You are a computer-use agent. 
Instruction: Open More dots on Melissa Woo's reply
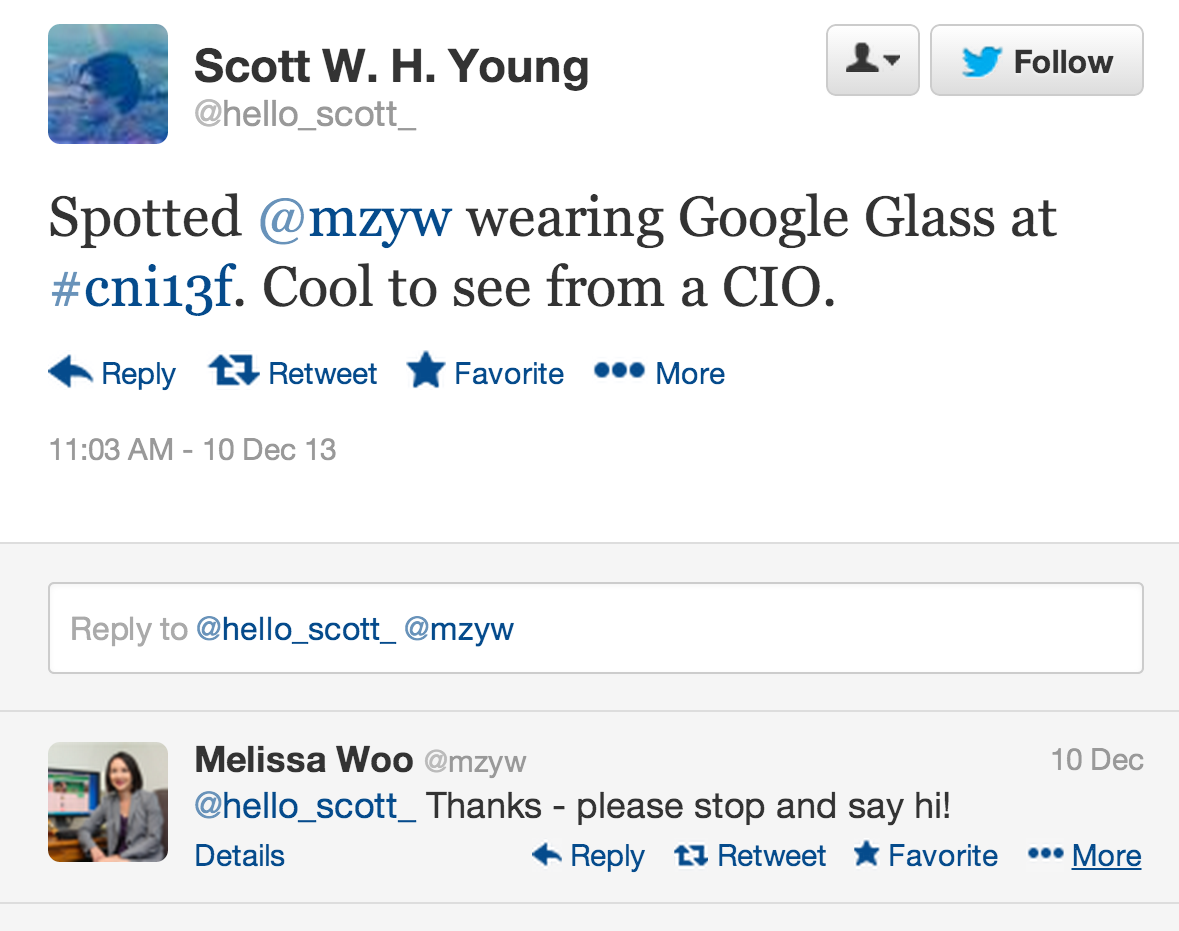pyautogui.click(x=1045, y=855)
